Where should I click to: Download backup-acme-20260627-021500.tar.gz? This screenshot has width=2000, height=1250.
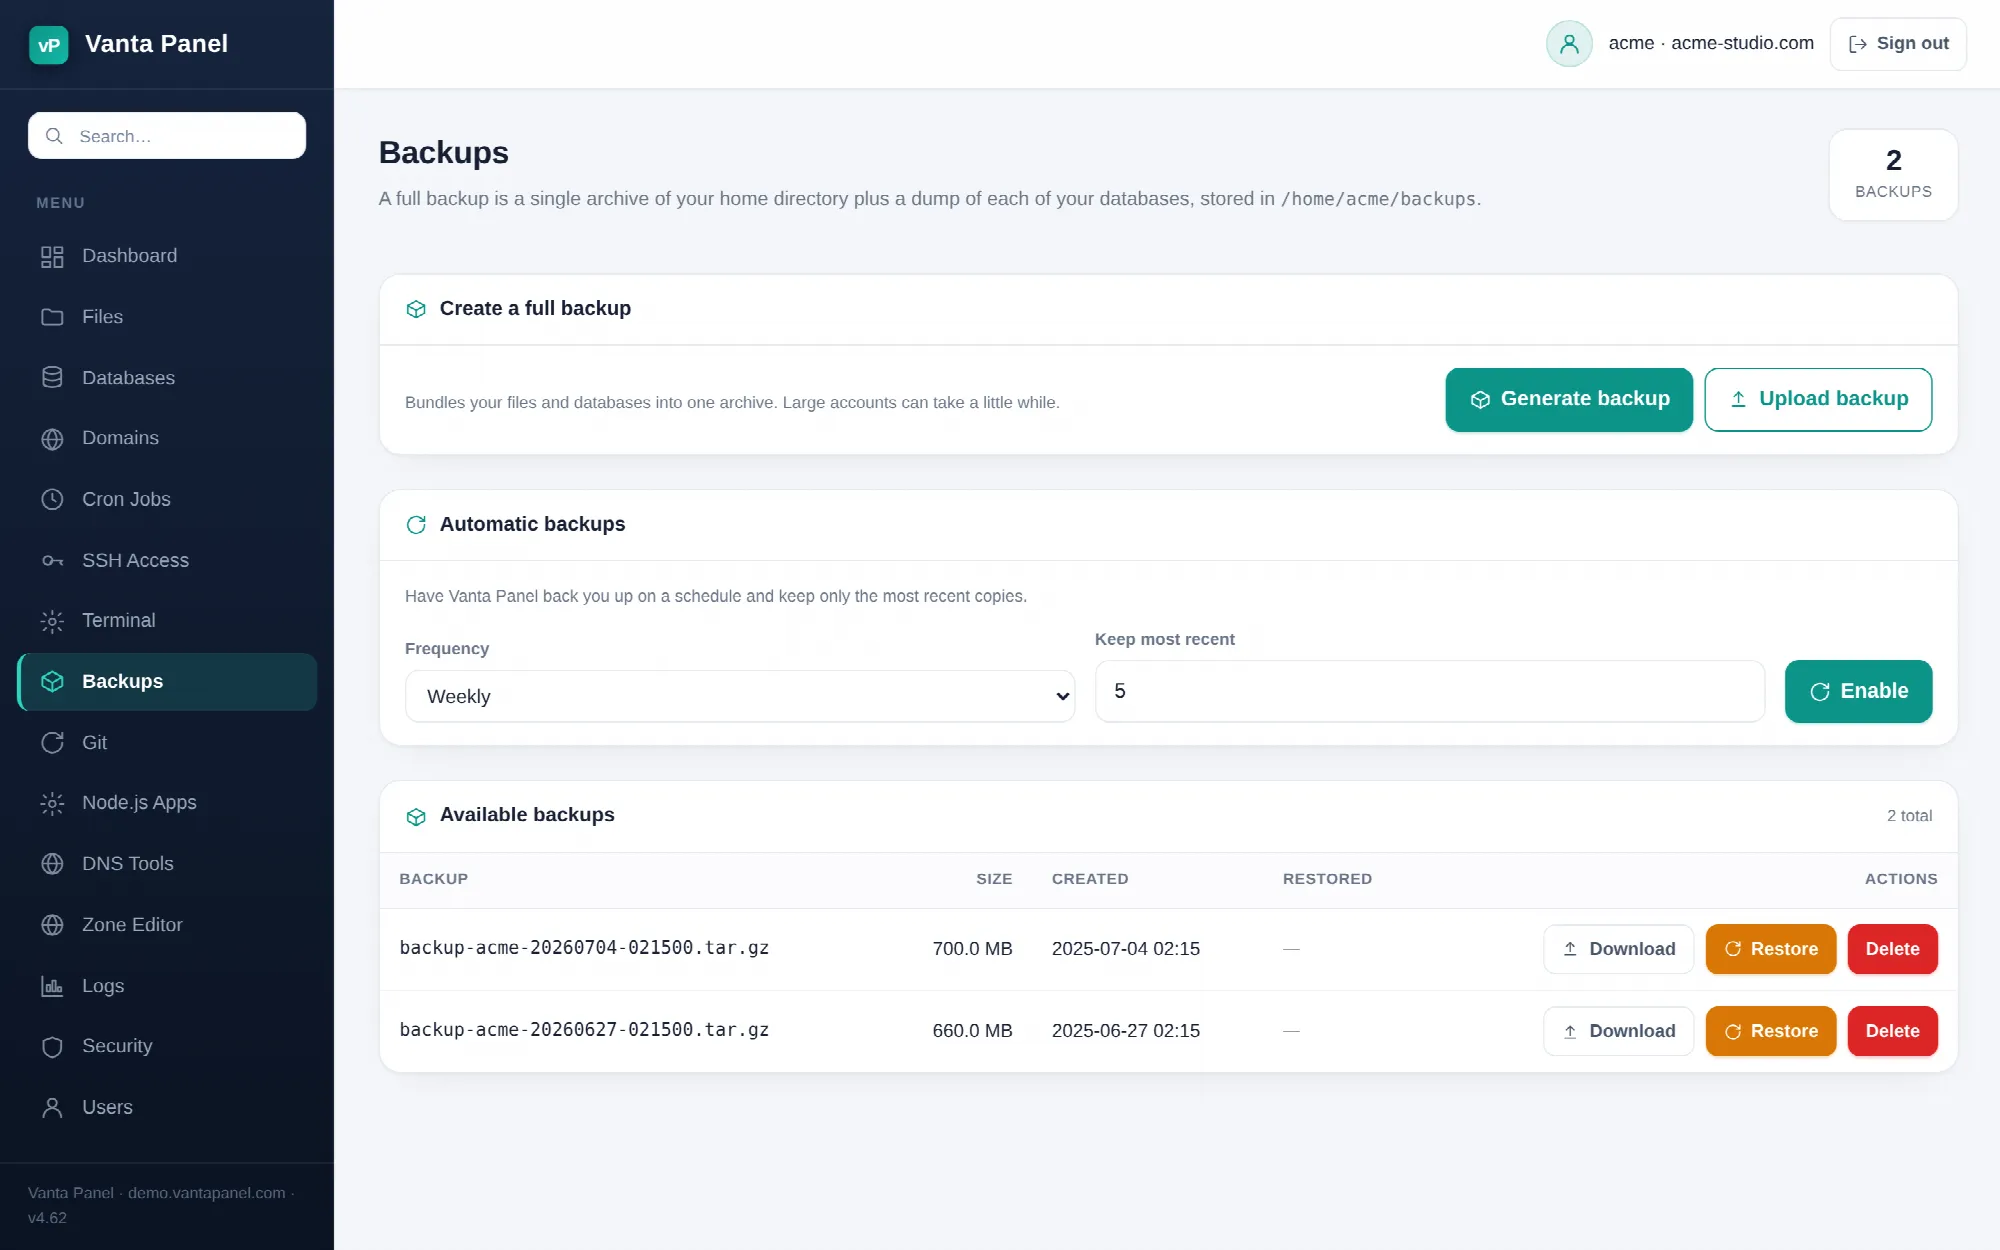[x=1618, y=1031]
